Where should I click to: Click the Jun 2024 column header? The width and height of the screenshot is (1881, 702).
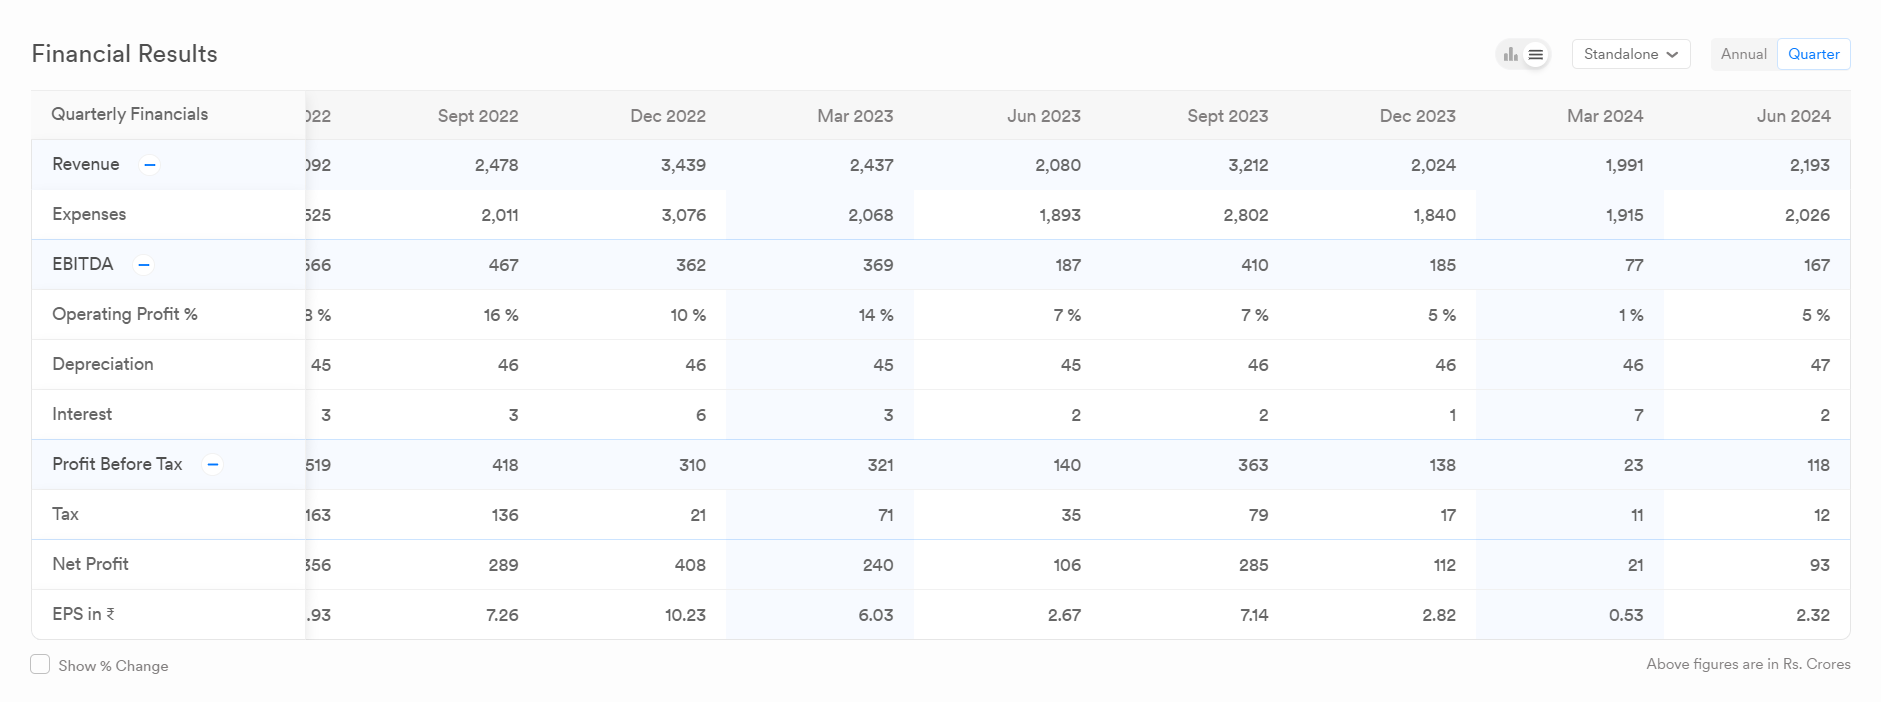click(1793, 116)
